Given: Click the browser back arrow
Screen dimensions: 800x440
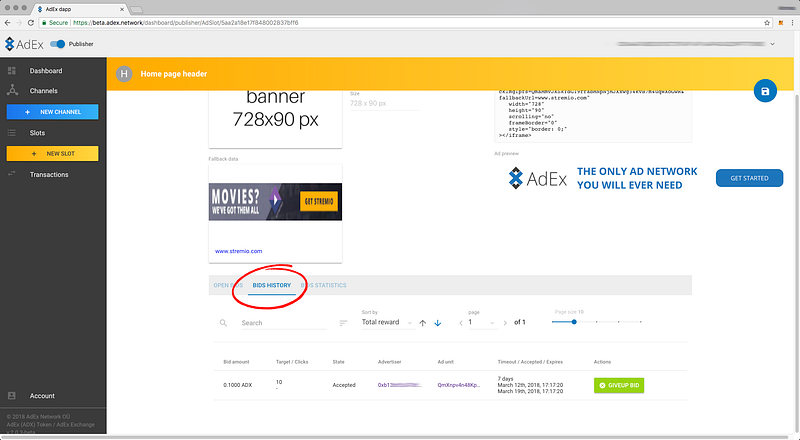Looking at the screenshot, I should [x=7, y=22].
